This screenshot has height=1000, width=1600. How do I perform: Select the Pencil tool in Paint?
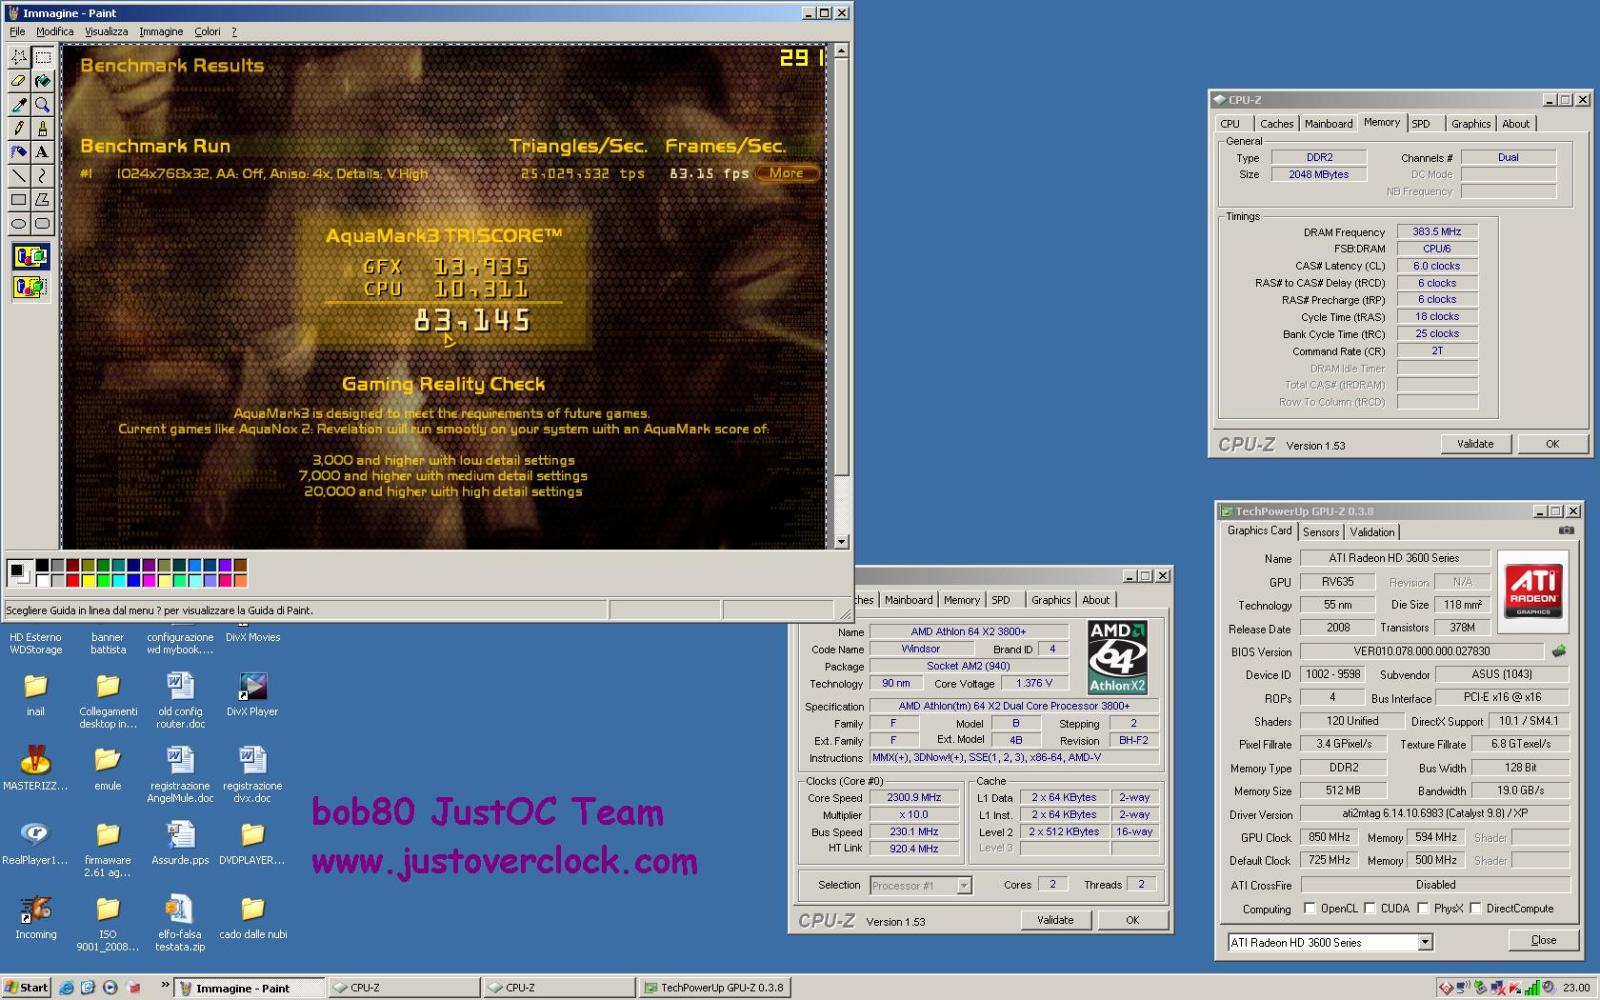18,128
